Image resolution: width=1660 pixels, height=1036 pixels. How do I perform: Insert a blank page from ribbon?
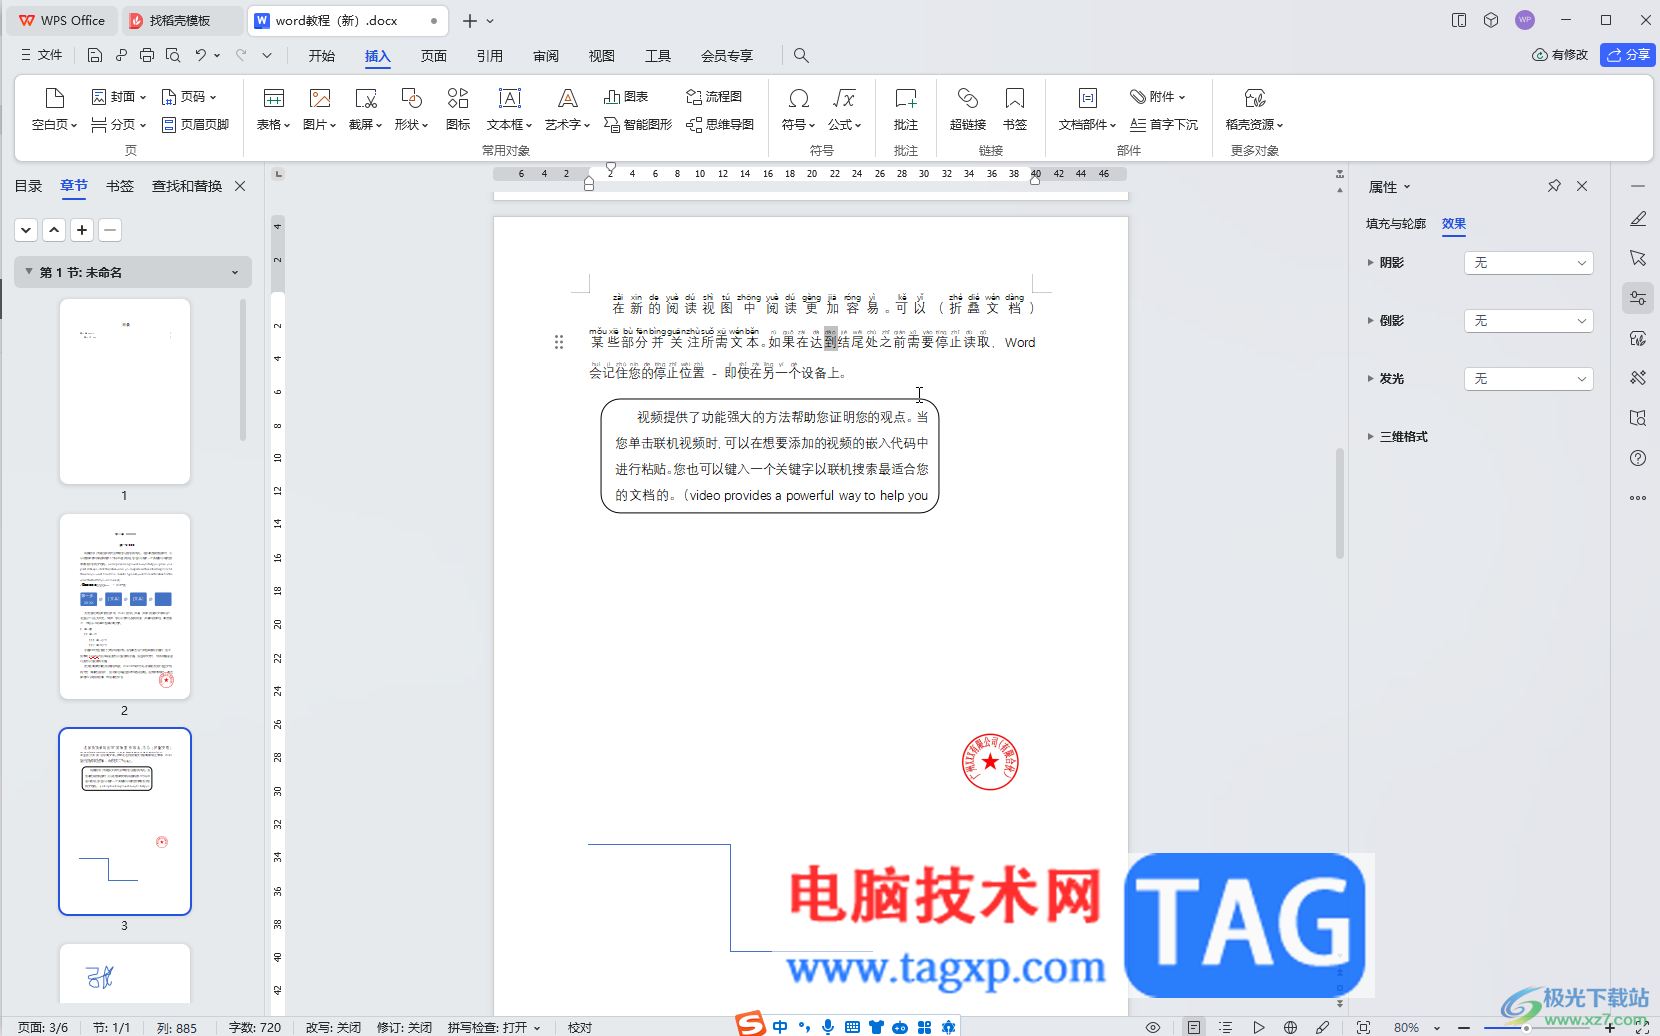coord(55,109)
